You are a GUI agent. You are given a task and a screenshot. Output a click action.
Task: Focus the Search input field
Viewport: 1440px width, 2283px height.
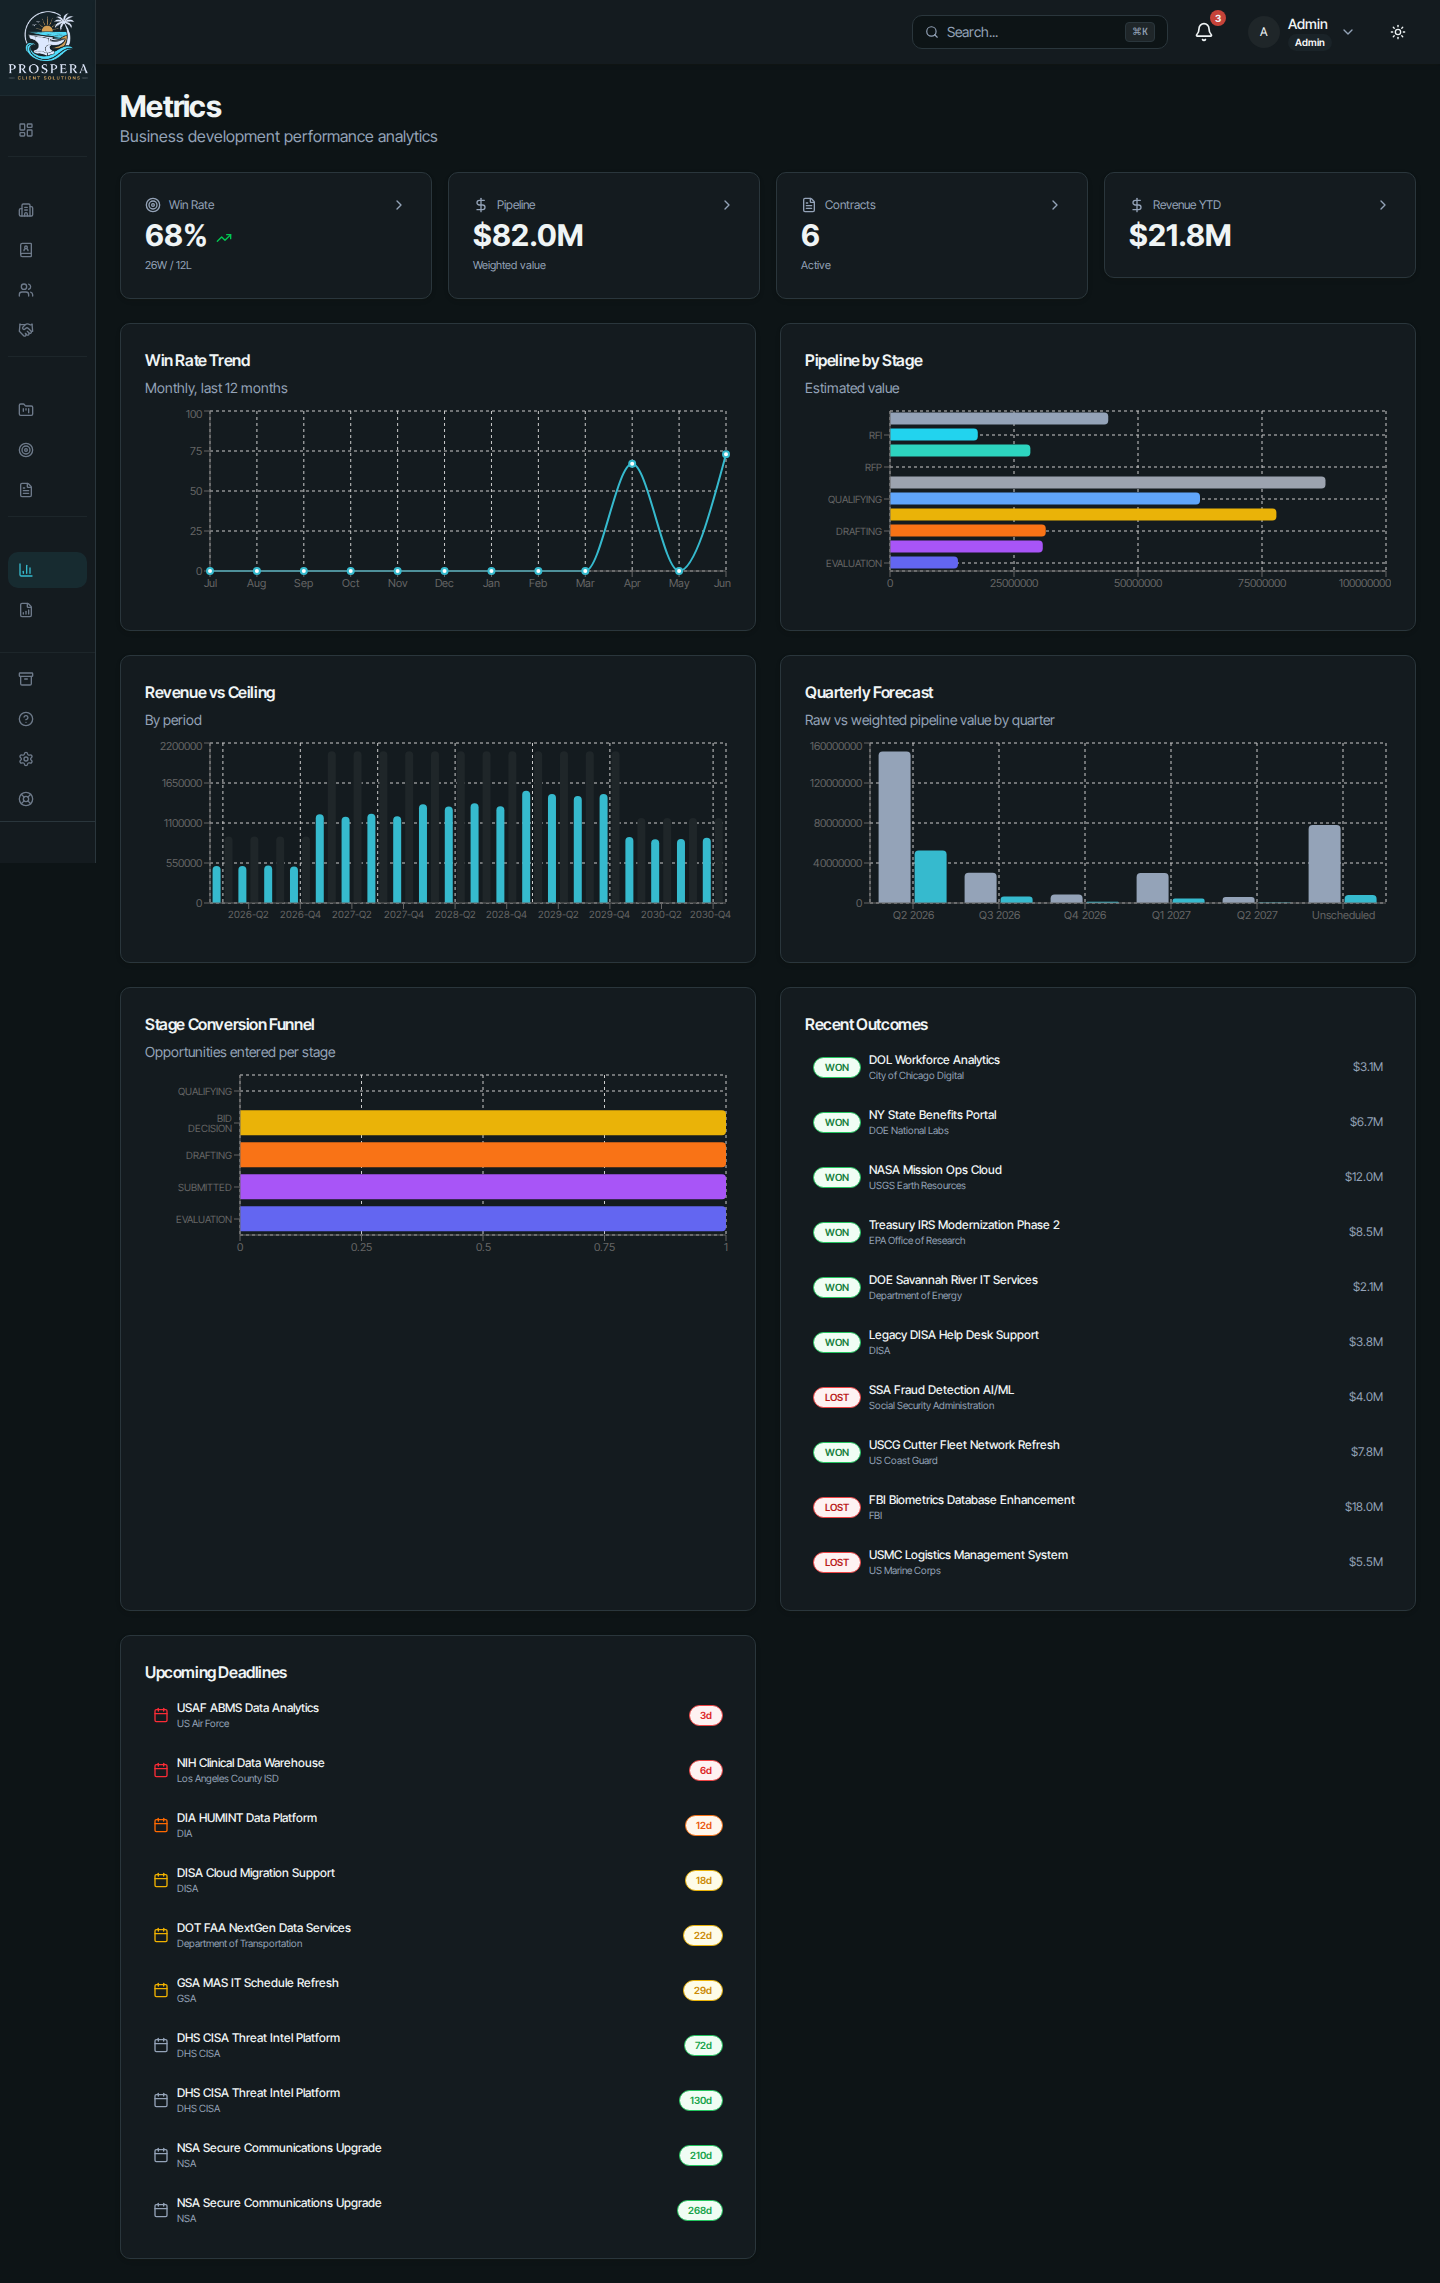coord(1040,32)
